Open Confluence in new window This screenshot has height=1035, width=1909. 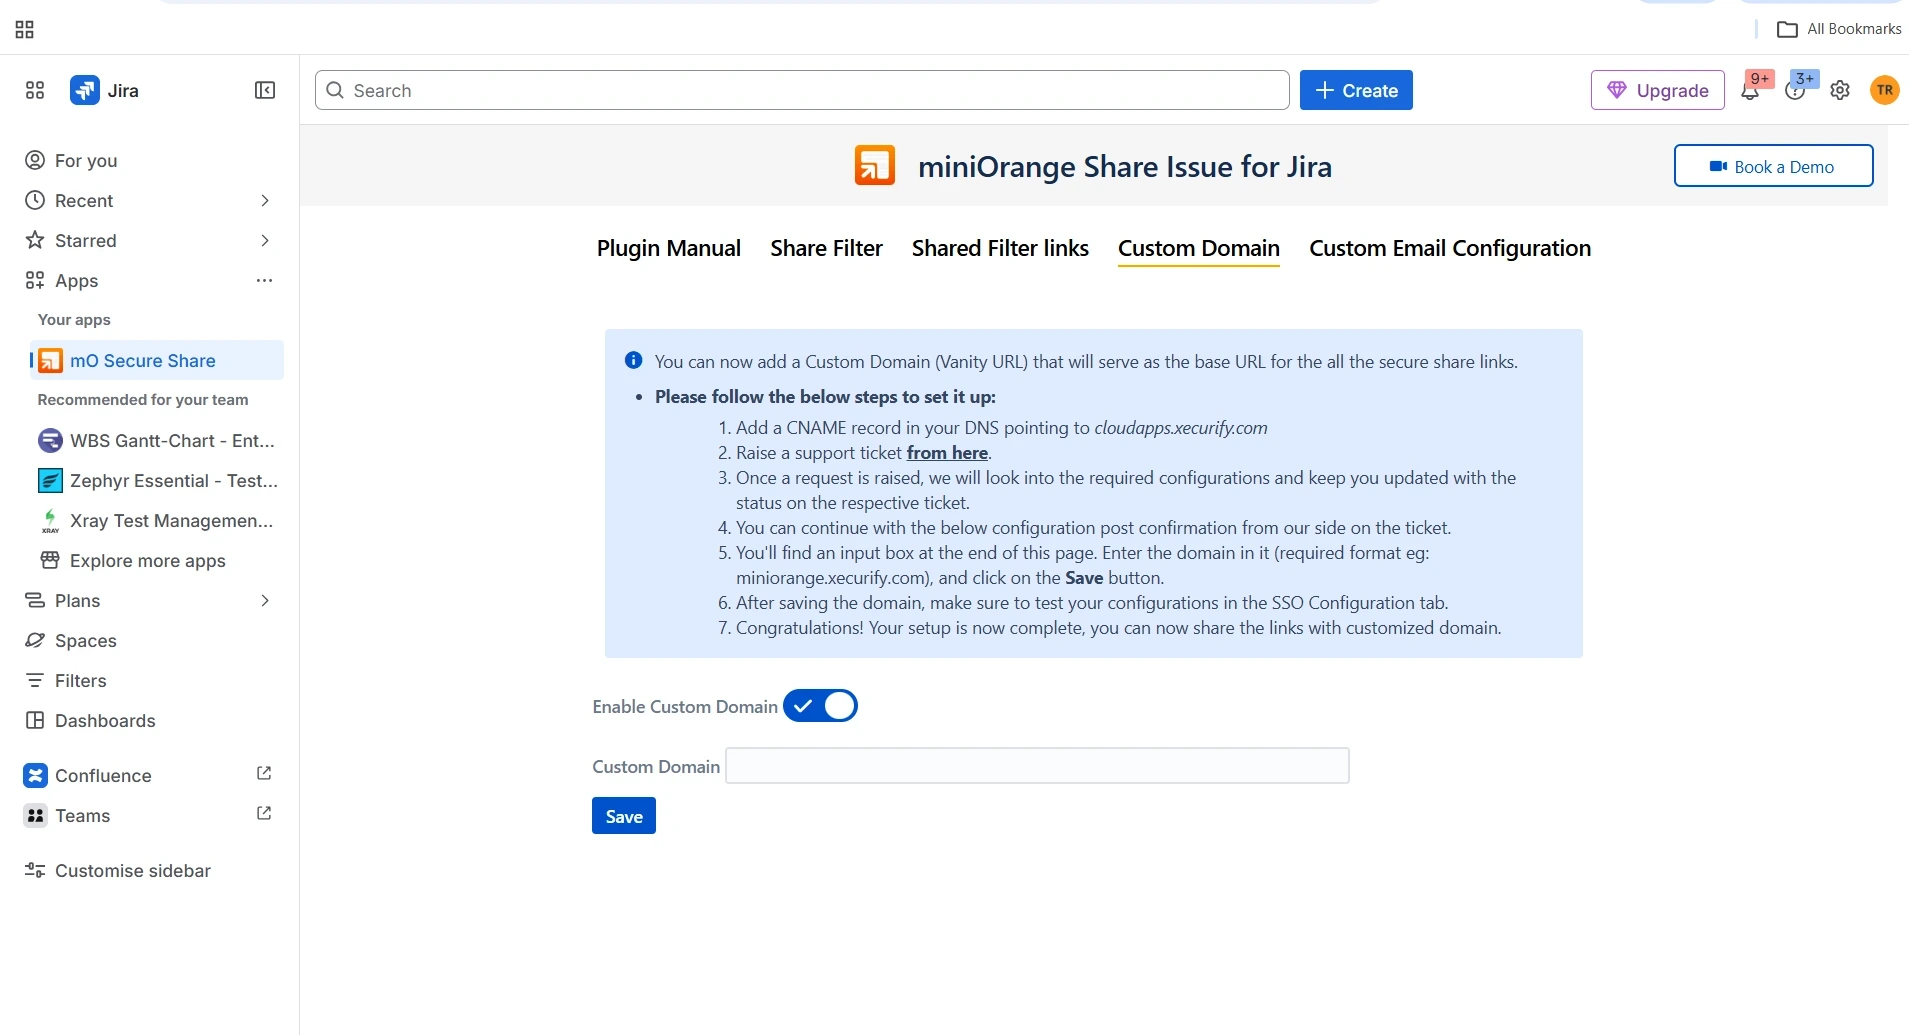click(x=264, y=773)
